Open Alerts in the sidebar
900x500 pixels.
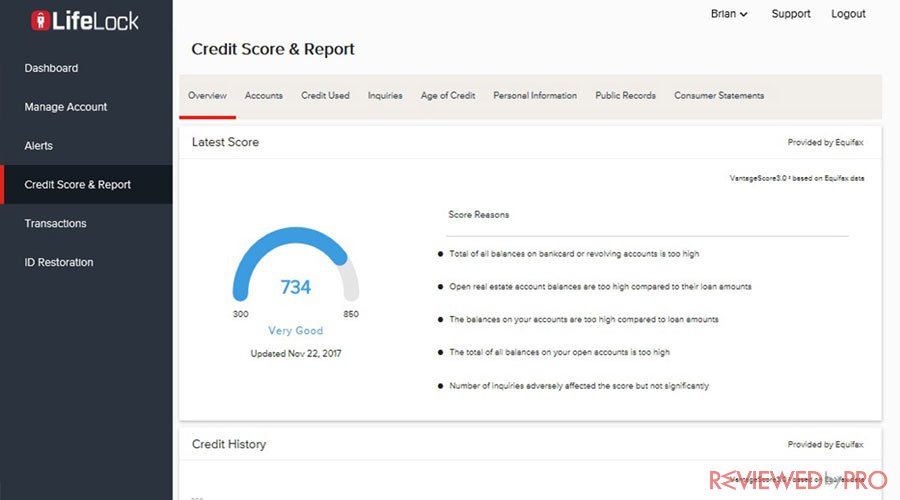[x=38, y=146]
